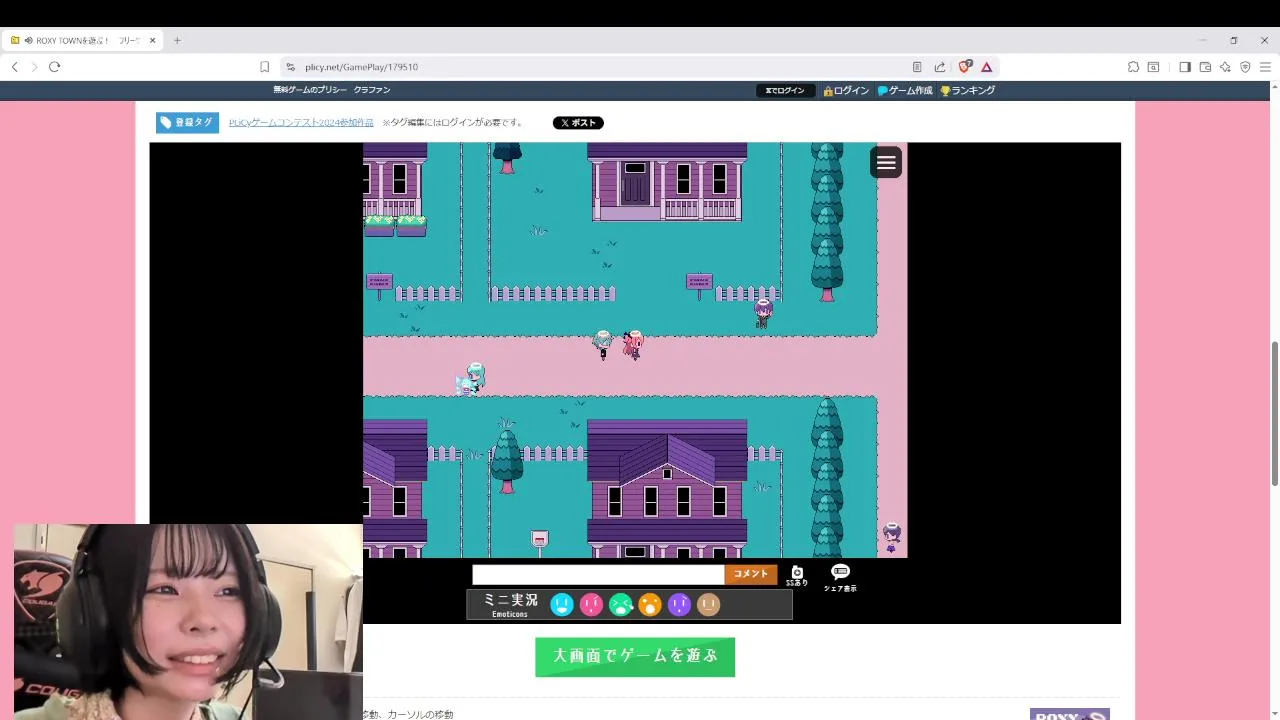Click the ROXY banner thumbnail below game

tap(1069, 714)
